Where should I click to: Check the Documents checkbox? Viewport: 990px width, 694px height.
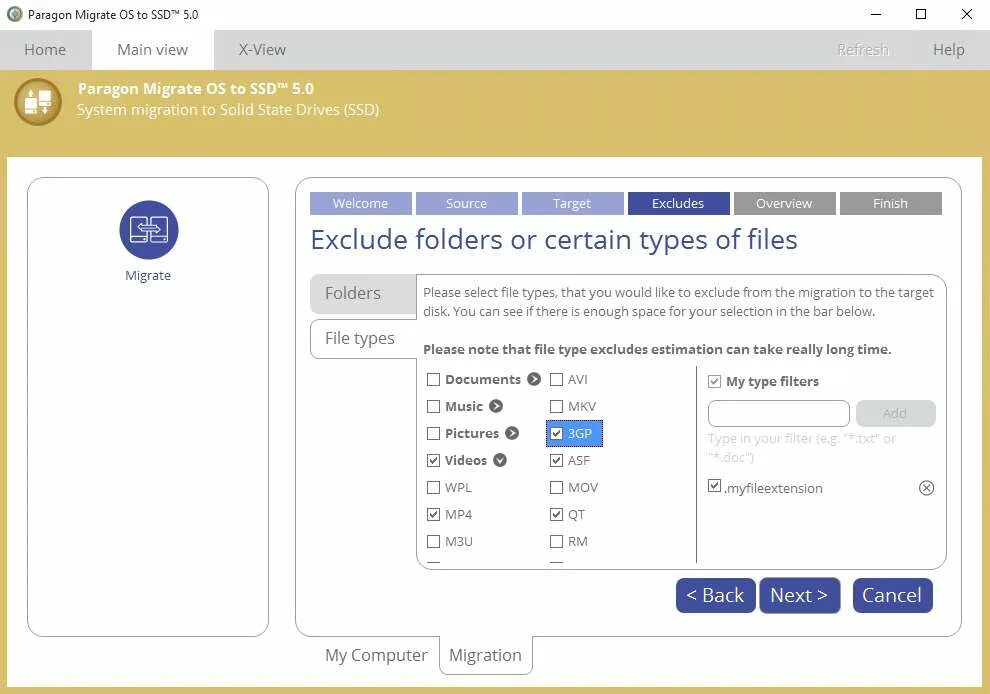(433, 380)
